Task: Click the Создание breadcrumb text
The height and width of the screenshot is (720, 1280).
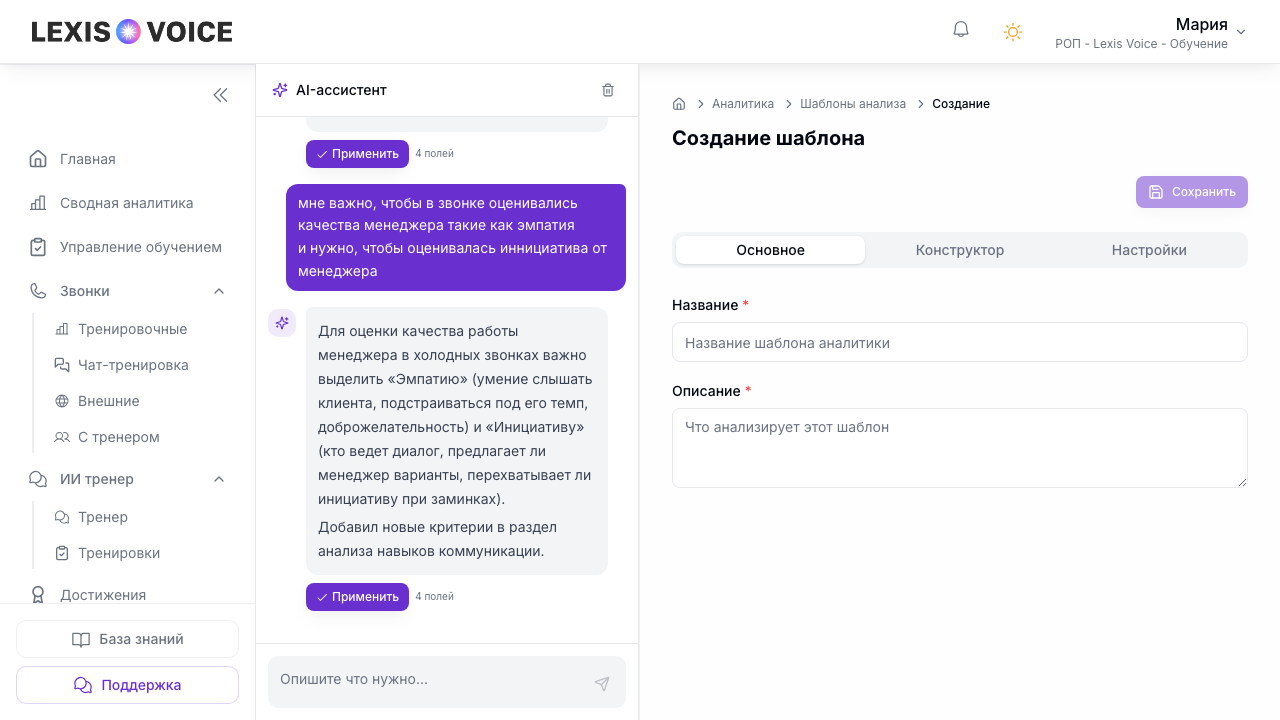Action: (961, 104)
